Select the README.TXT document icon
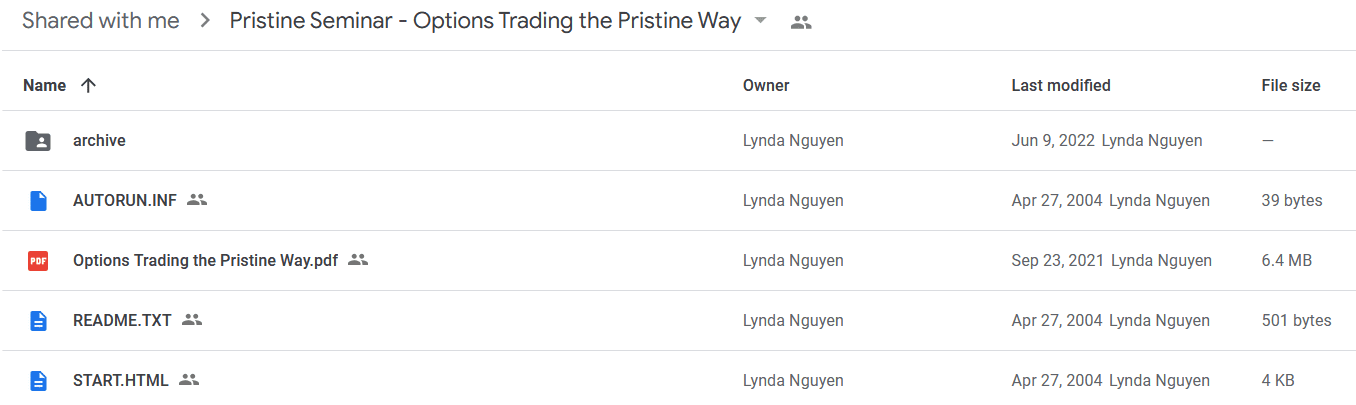Viewport: 1356px width, 405px height. (38, 321)
